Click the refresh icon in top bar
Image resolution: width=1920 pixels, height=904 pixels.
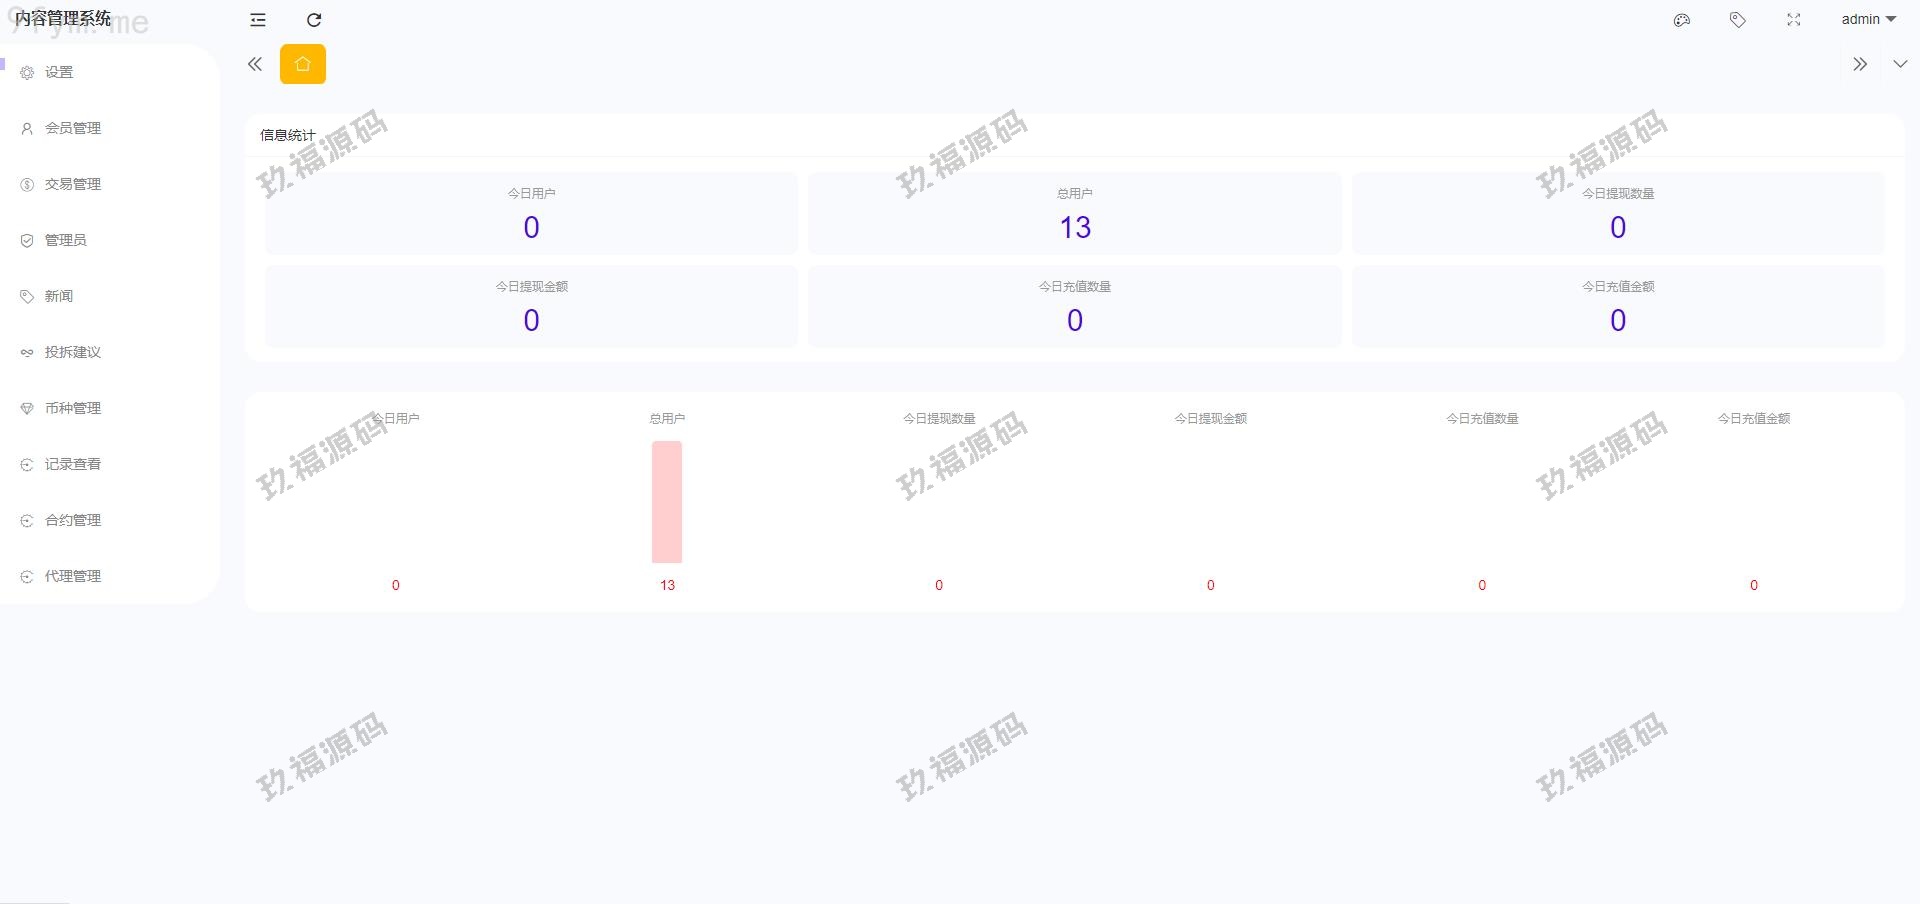[314, 20]
